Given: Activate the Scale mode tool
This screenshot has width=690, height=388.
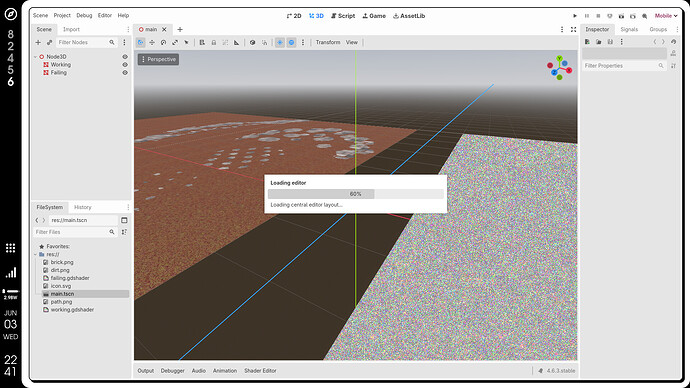Looking at the screenshot, I should pyautogui.click(x=175, y=42).
